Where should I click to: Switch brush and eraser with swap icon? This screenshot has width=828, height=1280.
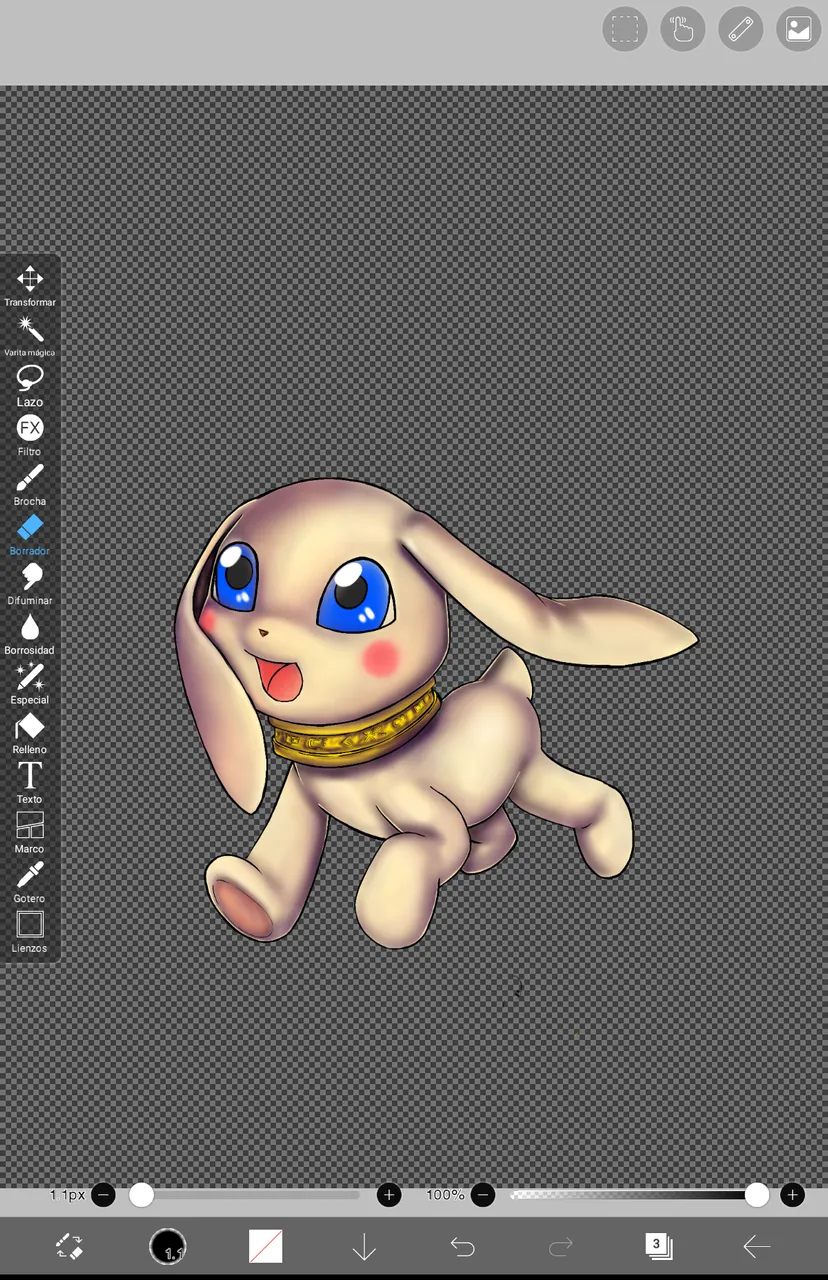[x=69, y=1246]
